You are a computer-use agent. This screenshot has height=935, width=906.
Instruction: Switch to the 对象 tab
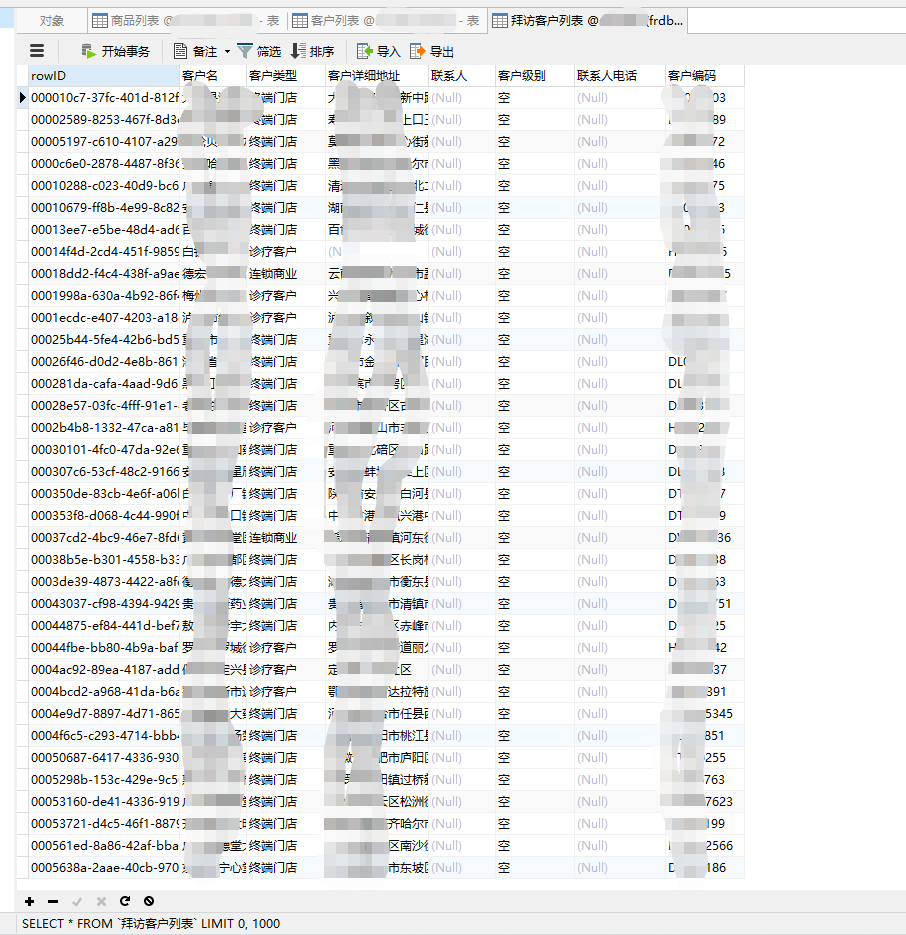click(x=52, y=20)
